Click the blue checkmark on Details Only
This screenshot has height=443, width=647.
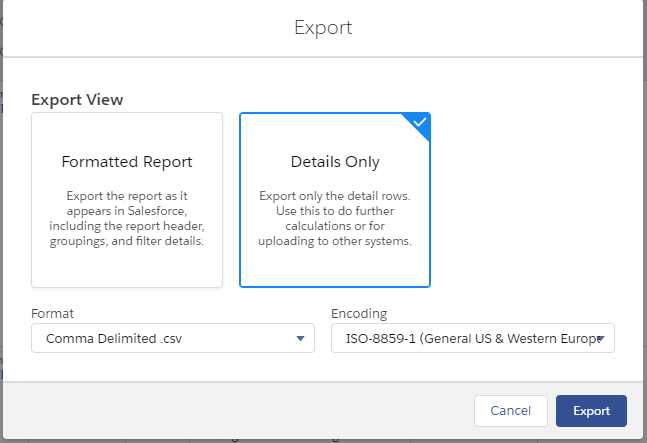coord(420,123)
